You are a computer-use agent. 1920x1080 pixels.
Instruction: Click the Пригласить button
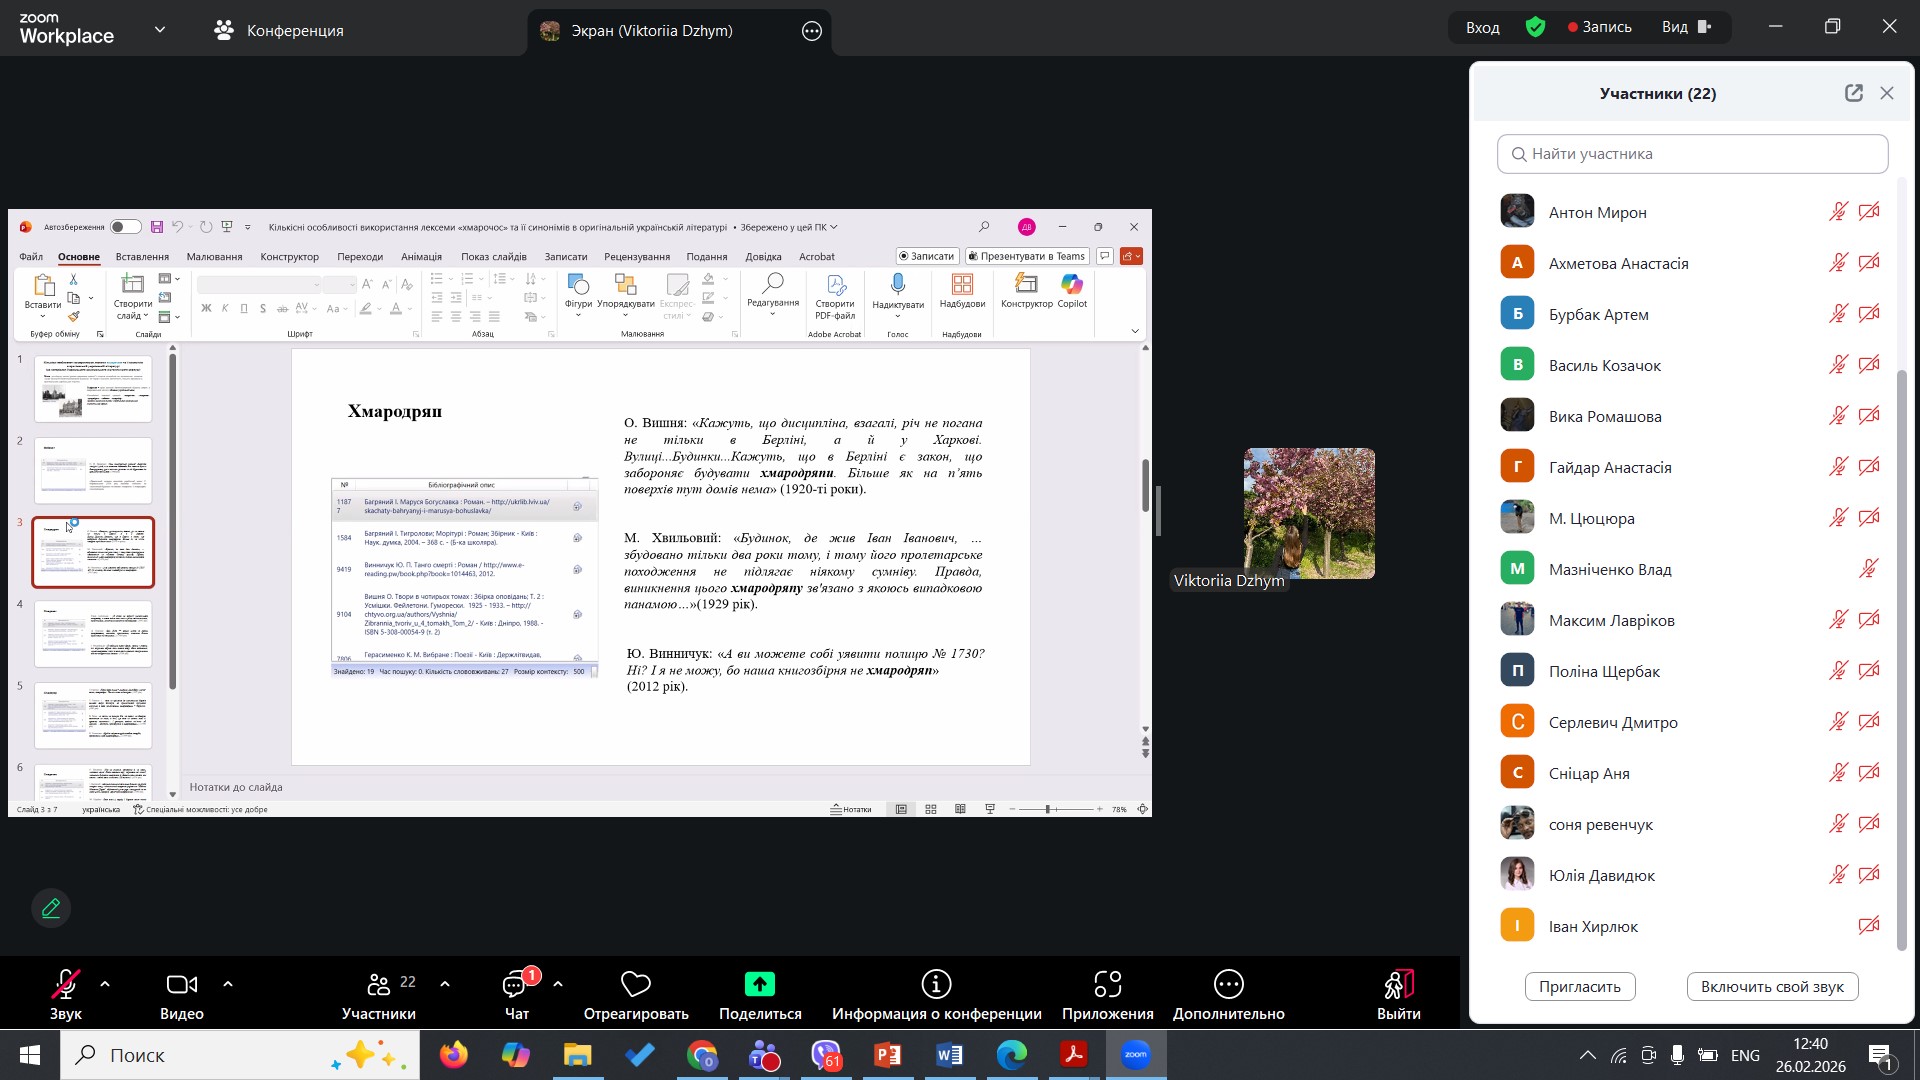click(x=1579, y=986)
